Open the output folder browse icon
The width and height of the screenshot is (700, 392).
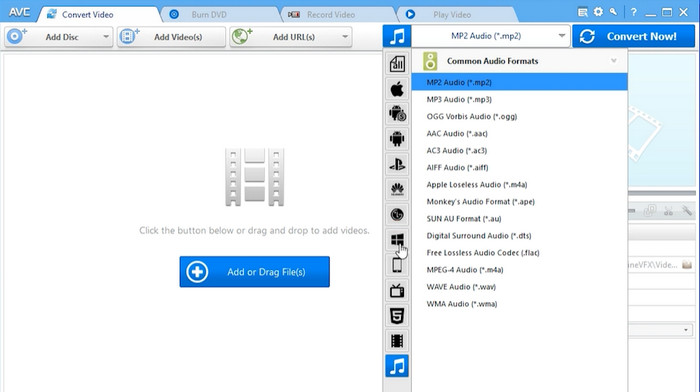pyautogui.click(x=687, y=265)
